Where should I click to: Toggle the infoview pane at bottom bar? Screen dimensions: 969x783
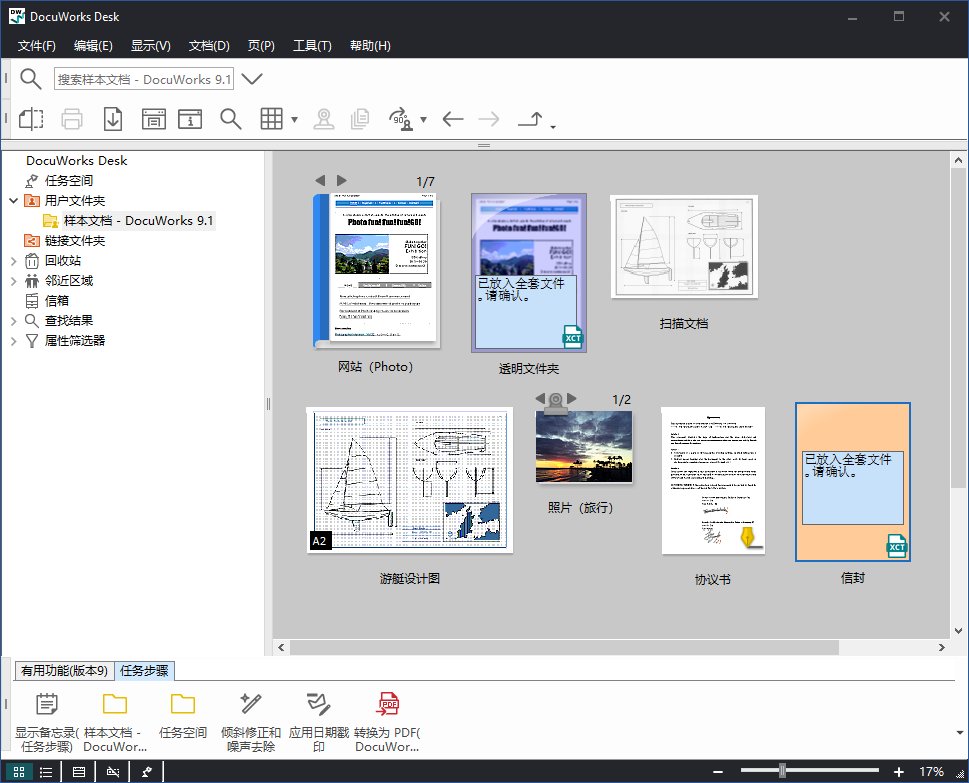[78, 771]
